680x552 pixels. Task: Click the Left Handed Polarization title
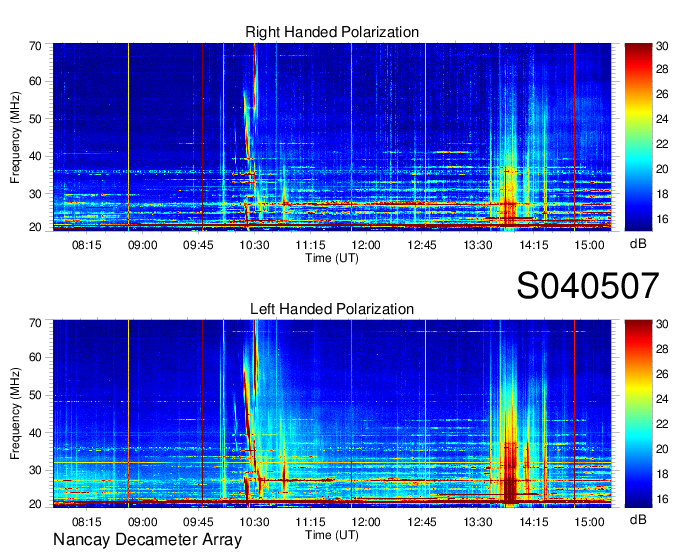click(x=332, y=309)
